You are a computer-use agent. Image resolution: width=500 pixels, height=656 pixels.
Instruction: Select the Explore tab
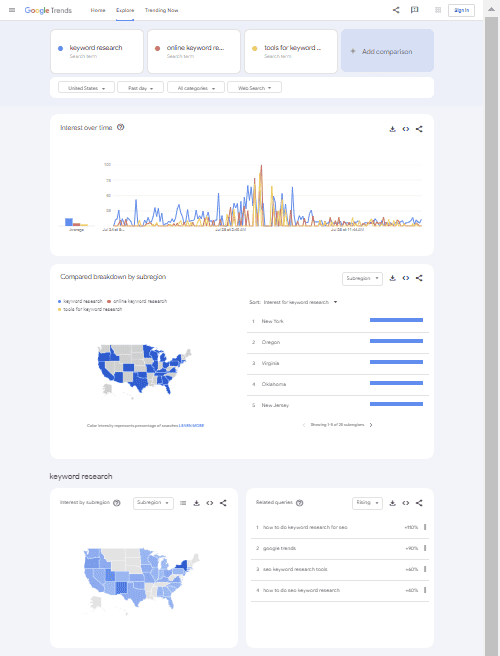click(x=125, y=10)
